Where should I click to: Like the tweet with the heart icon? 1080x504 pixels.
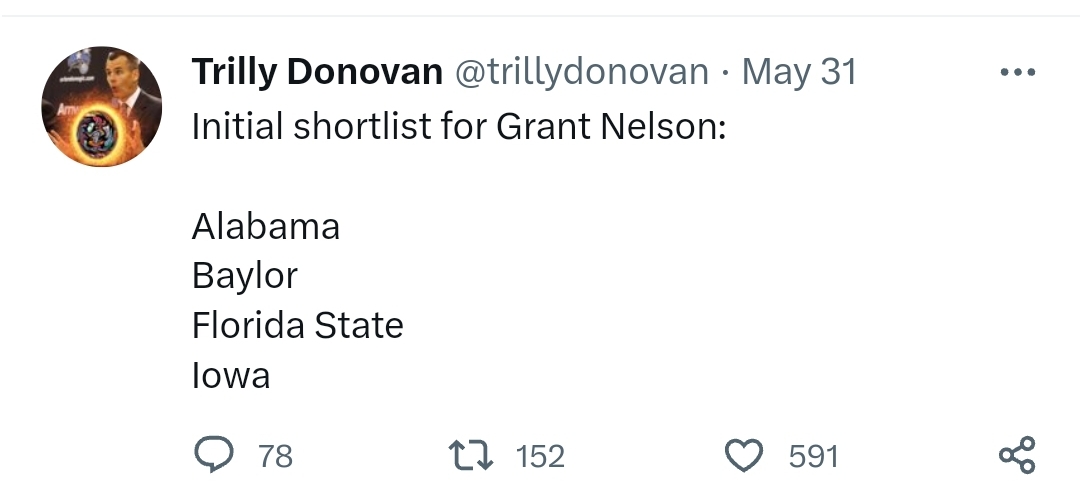(743, 456)
